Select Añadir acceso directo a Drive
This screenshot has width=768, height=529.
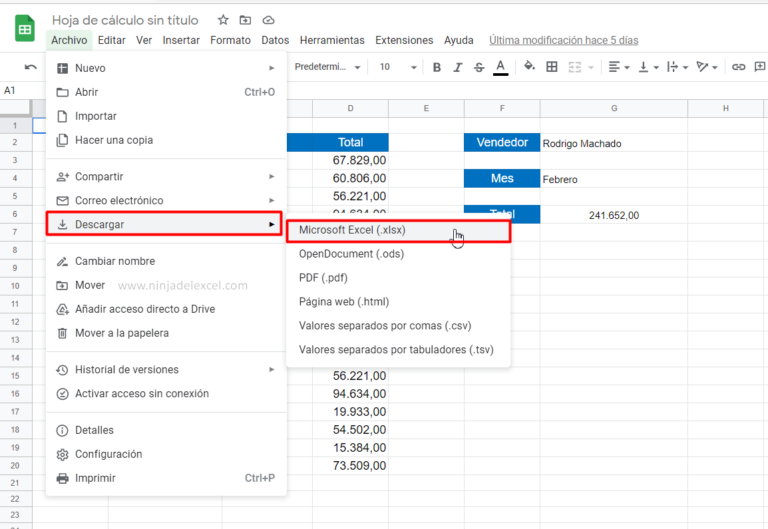point(166,309)
